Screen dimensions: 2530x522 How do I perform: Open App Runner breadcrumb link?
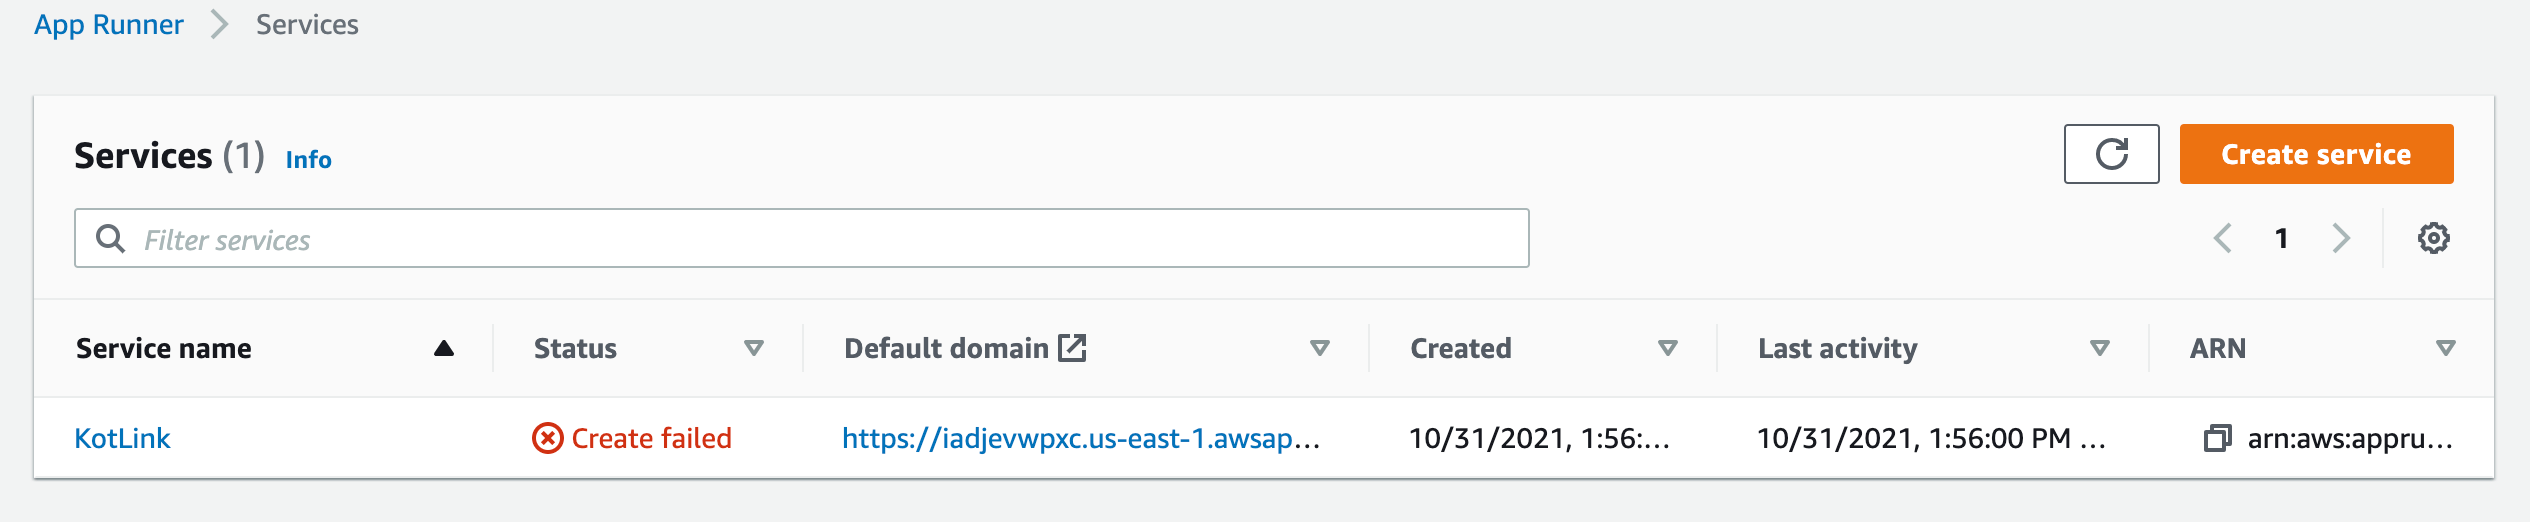click(109, 24)
